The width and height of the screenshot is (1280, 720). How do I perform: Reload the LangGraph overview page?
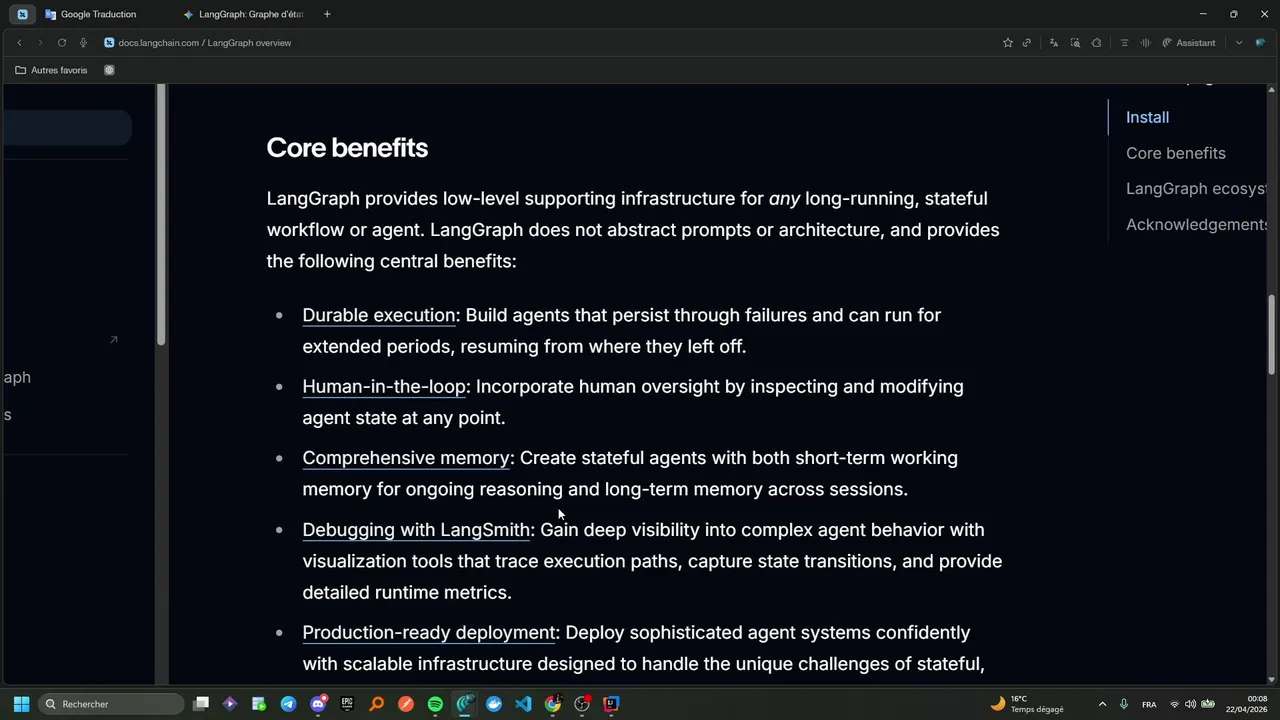point(62,43)
